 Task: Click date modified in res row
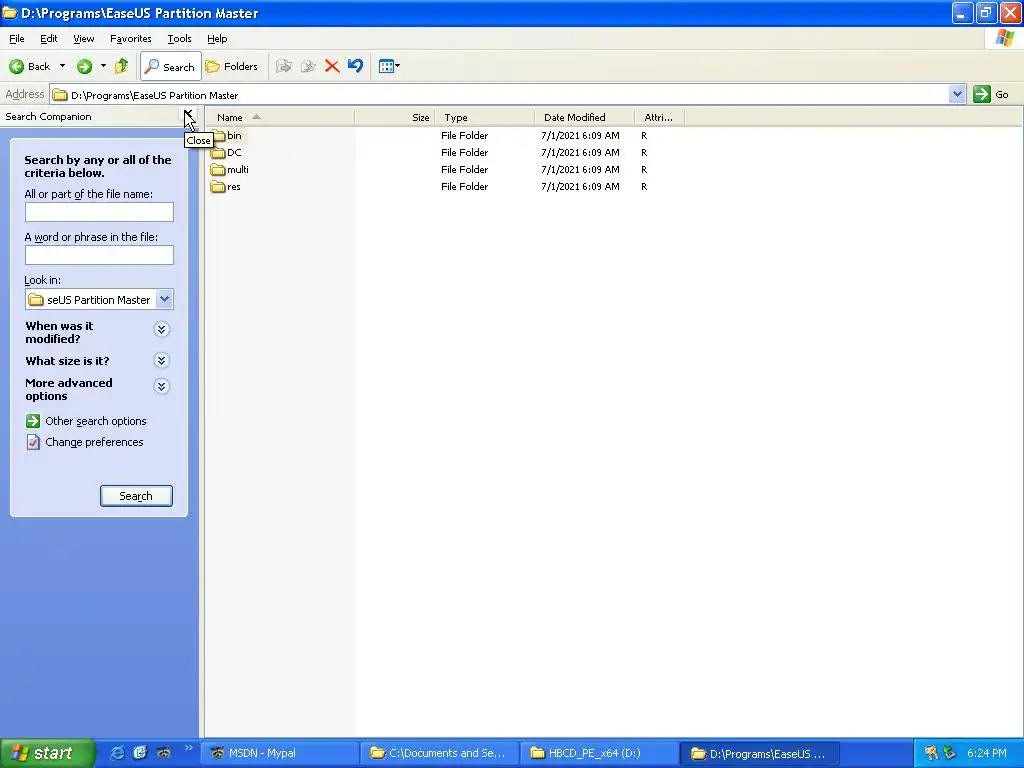pyautogui.click(x=580, y=186)
